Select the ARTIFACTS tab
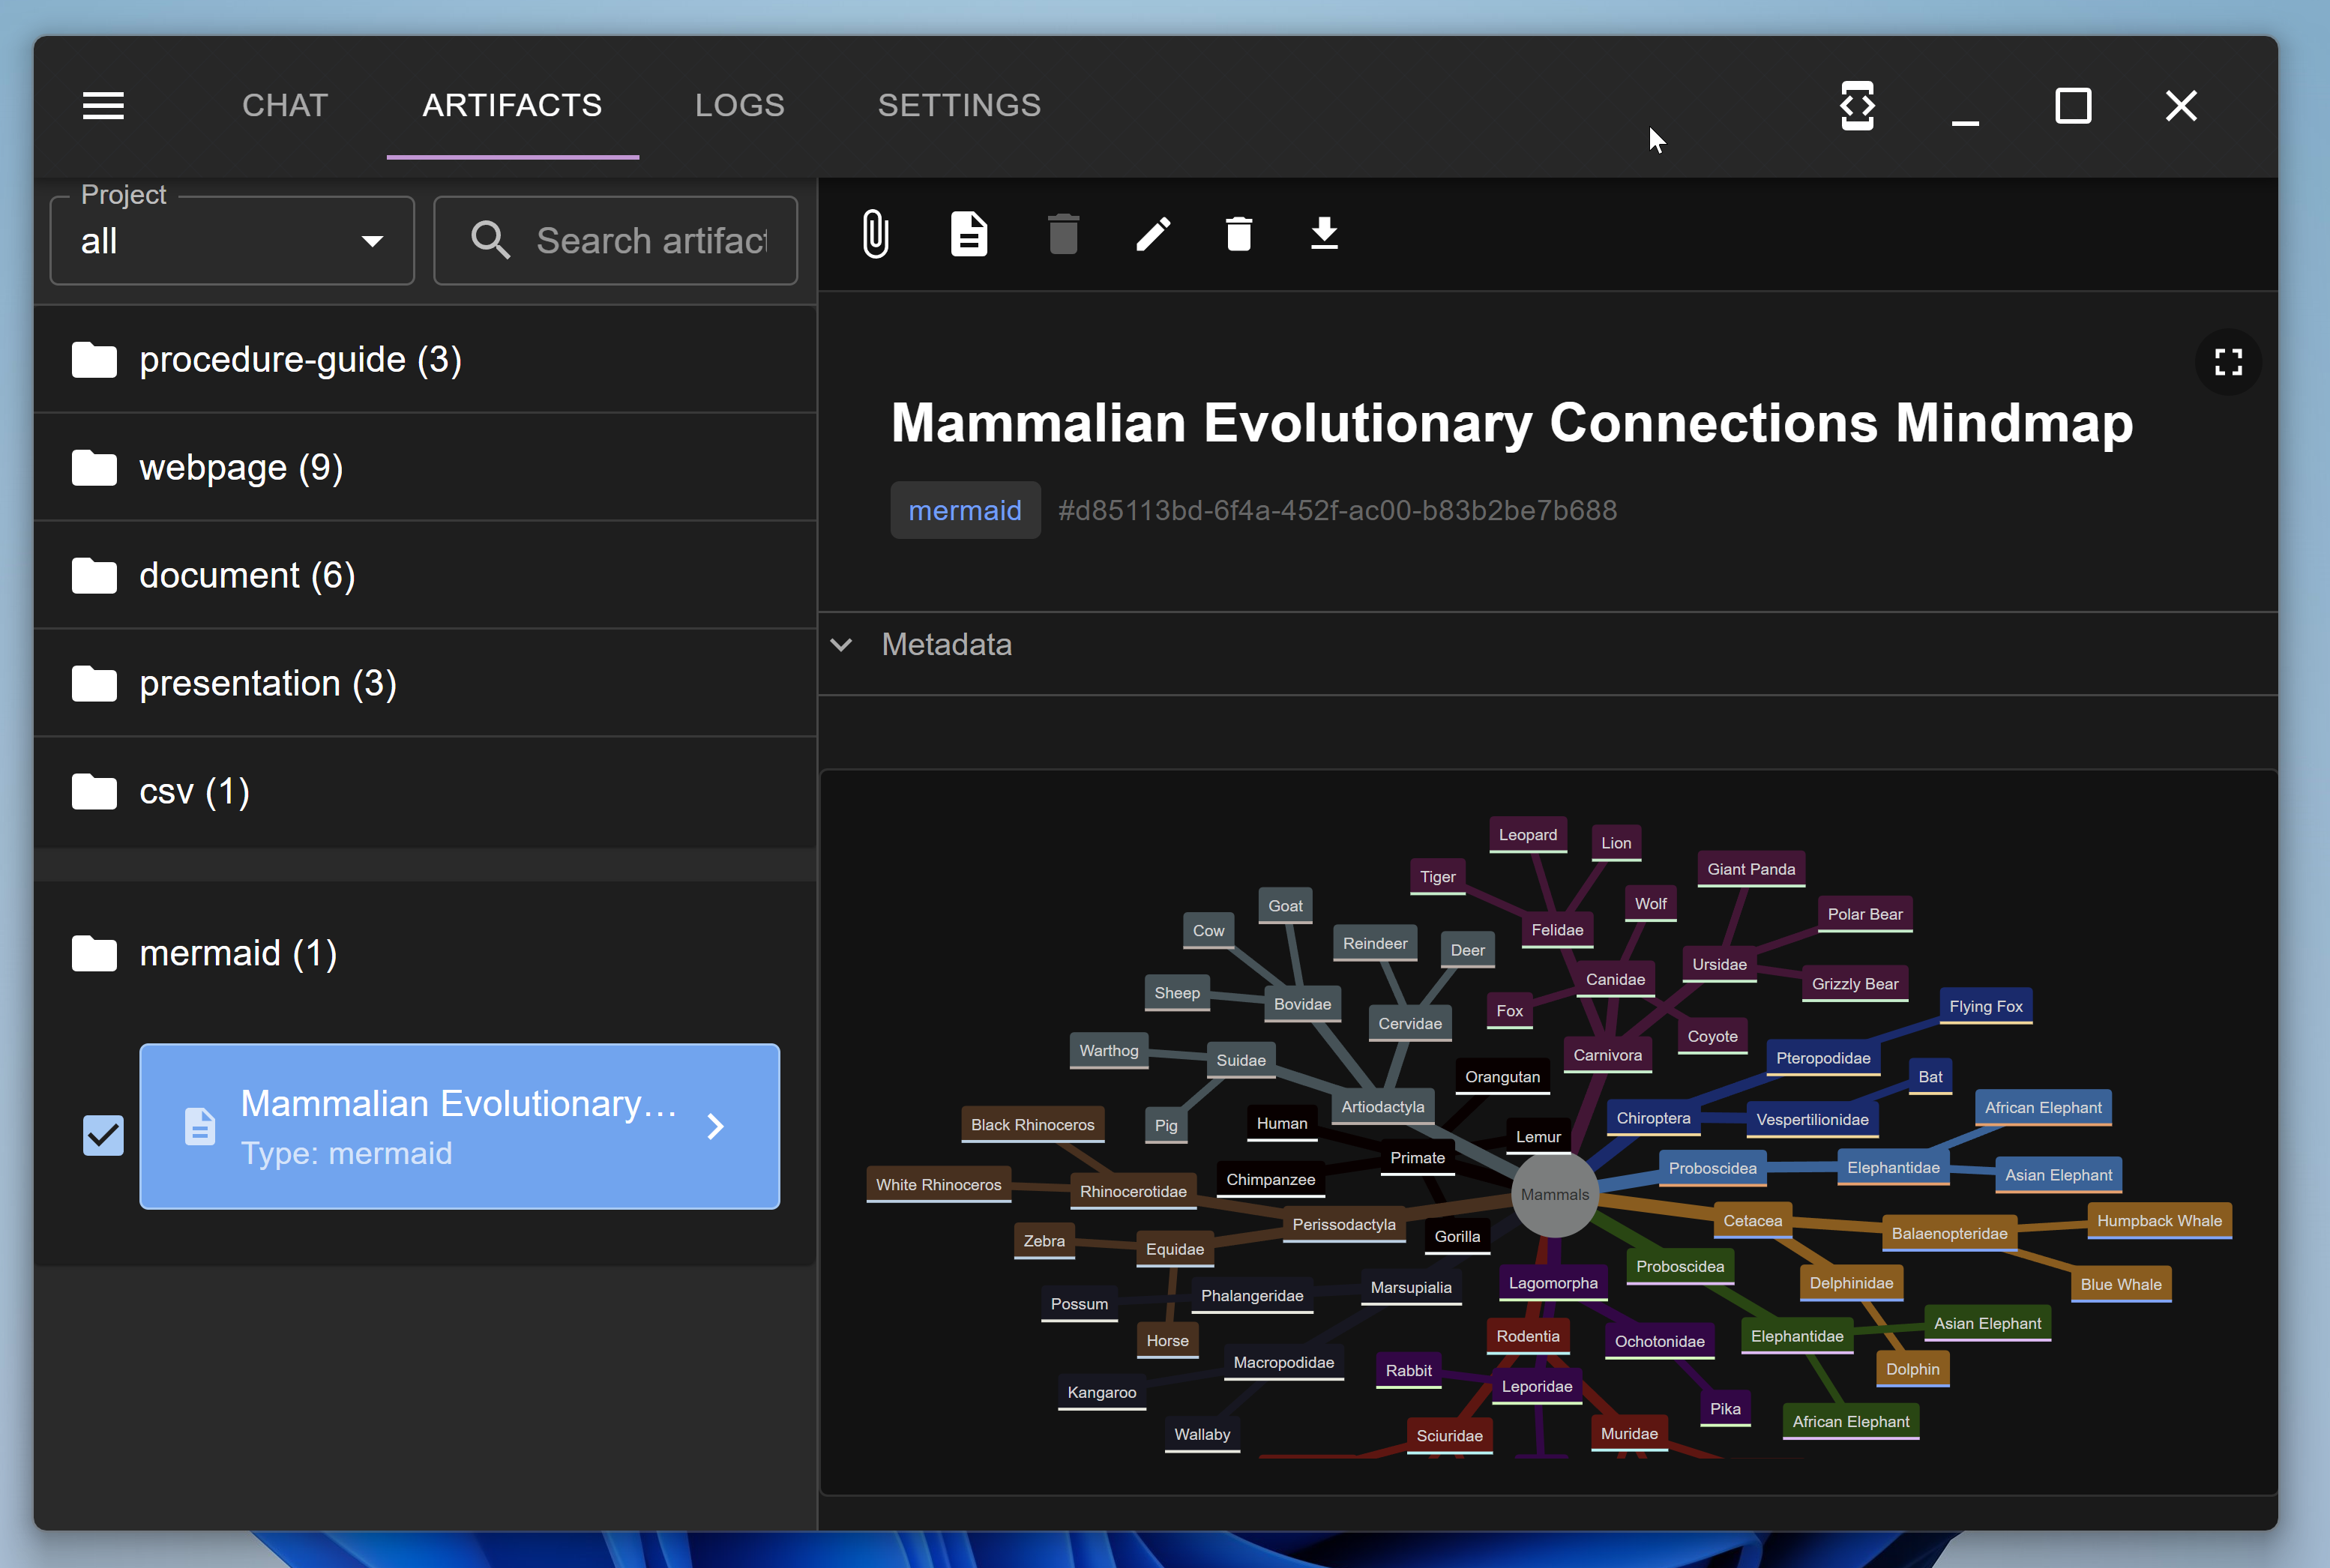This screenshot has height=1568, width=2330. click(512, 105)
